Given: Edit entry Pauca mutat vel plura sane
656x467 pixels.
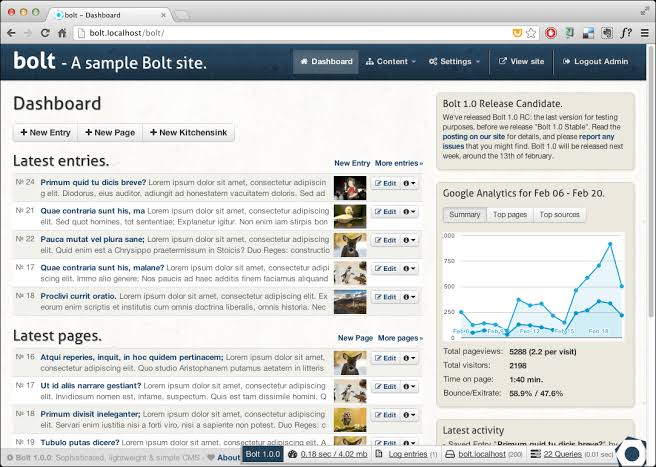Looking at the screenshot, I should click(x=385, y=240).
